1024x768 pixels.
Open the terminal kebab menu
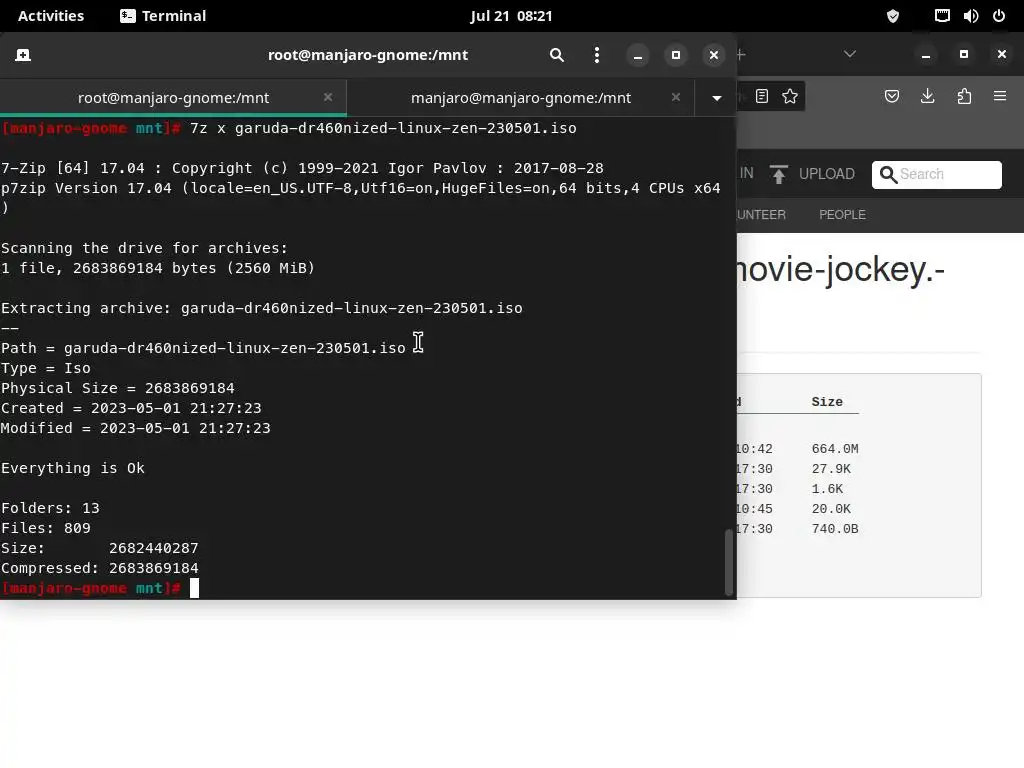pos(596,55)
